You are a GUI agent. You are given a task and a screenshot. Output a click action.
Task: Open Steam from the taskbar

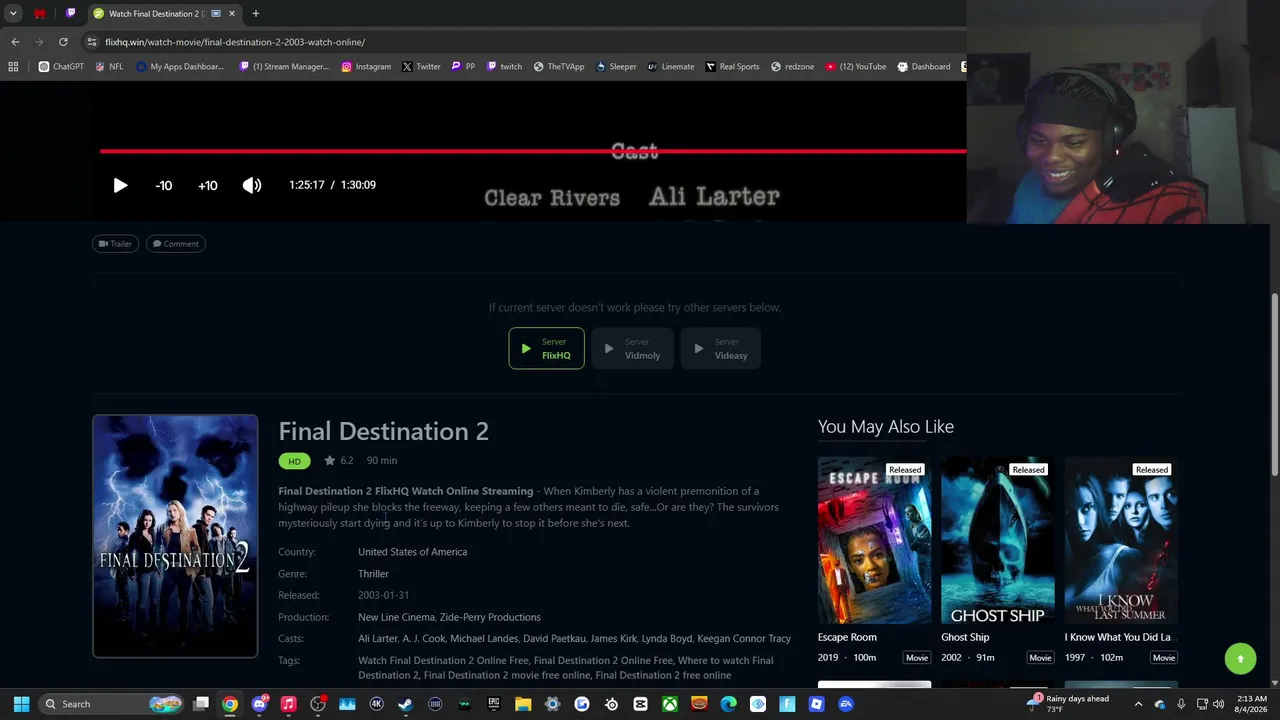[405, 704]
